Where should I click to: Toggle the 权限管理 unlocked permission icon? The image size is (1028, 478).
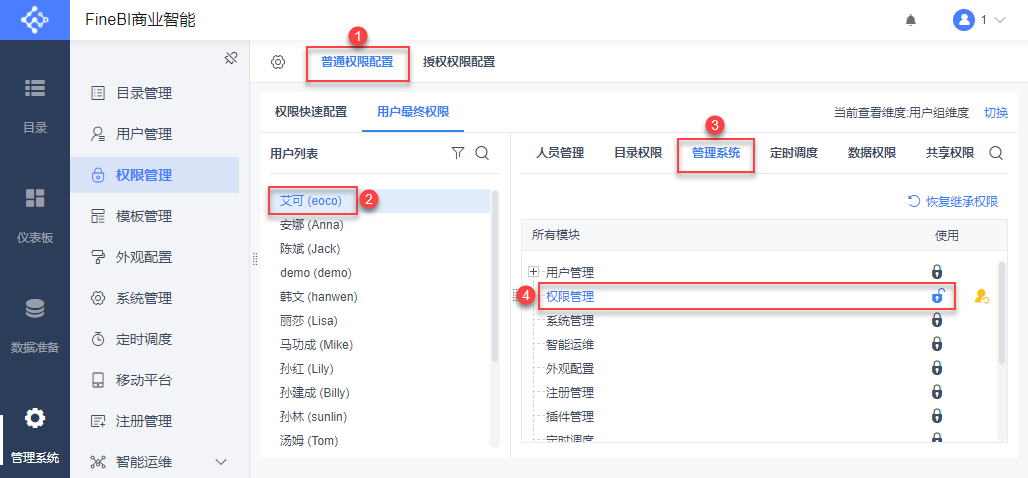click(938, 296)
